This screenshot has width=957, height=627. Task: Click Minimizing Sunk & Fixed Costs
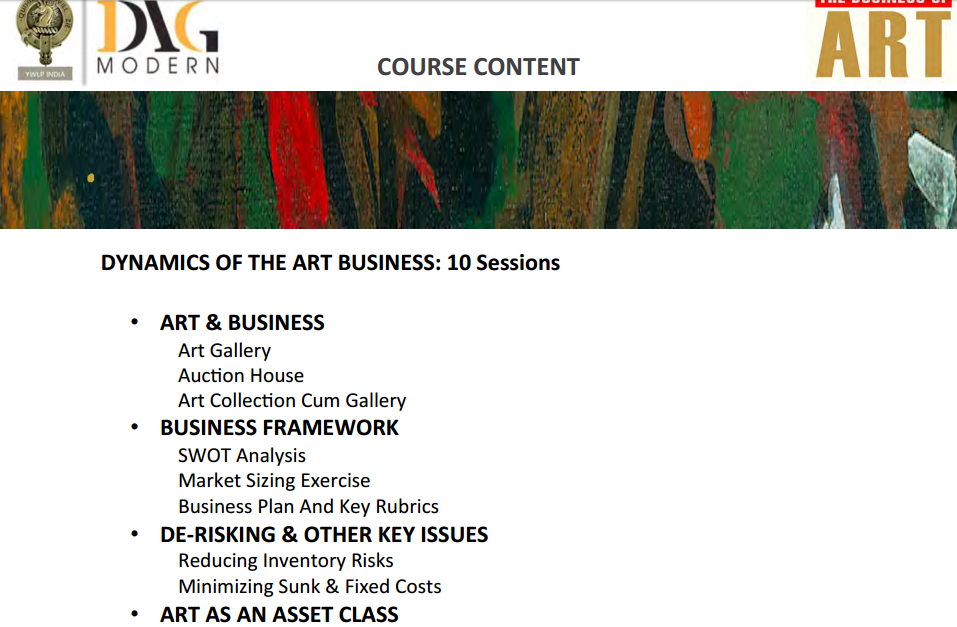[310, 586]
